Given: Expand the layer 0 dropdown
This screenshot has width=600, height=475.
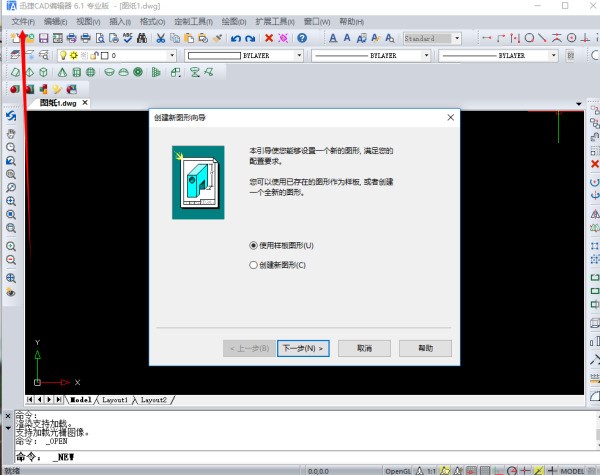Looking at the screenshot, I should [x=172, y=55].
